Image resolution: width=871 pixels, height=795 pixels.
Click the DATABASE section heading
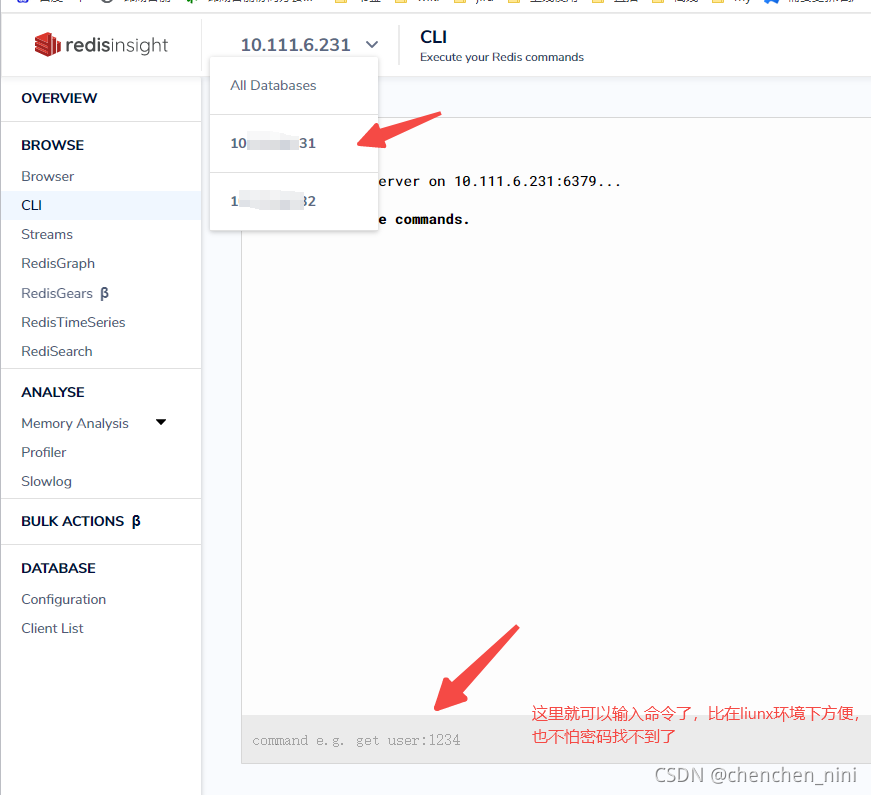pos(58,568)
